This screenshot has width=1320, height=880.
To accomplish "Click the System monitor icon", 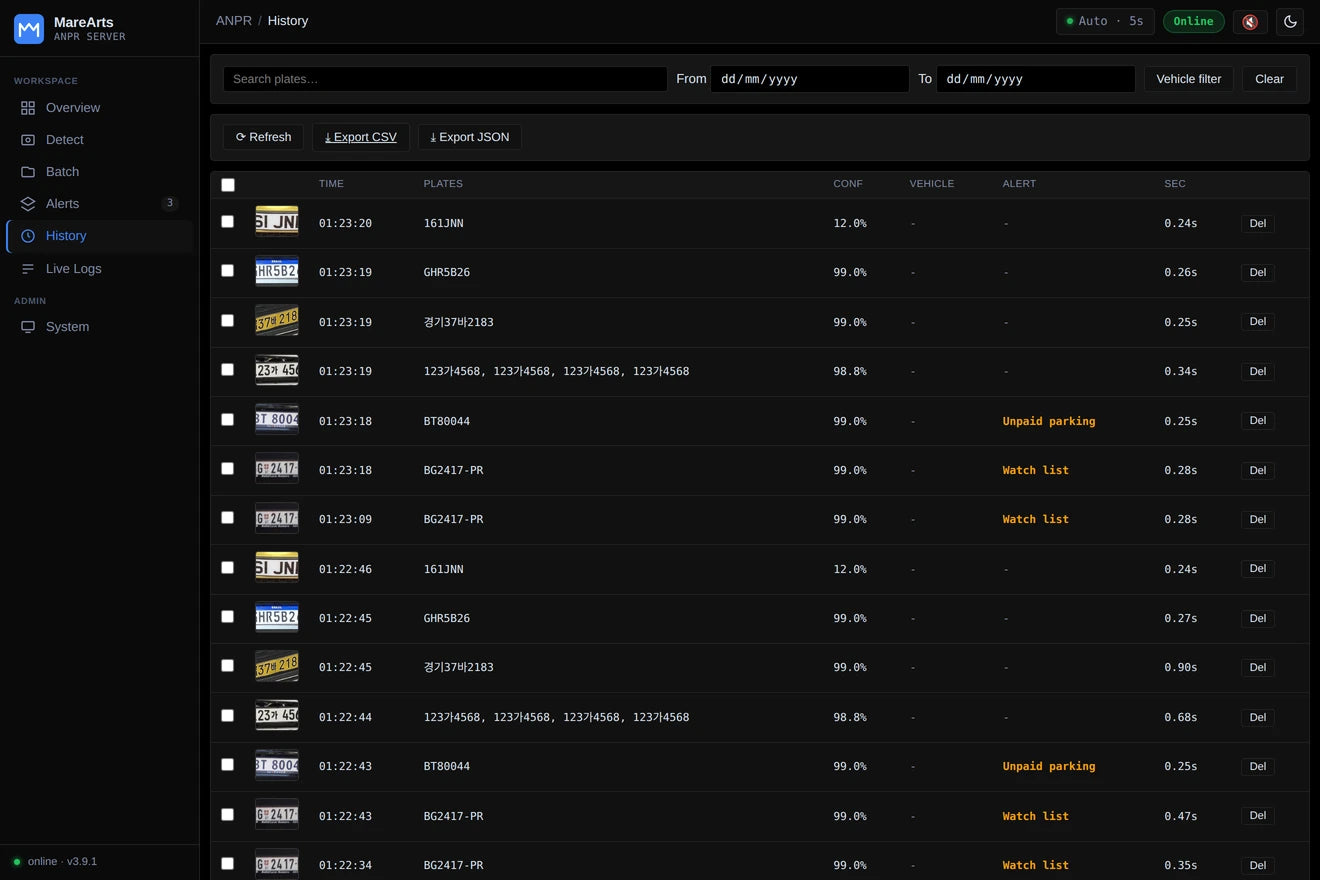I will (28, 327).
